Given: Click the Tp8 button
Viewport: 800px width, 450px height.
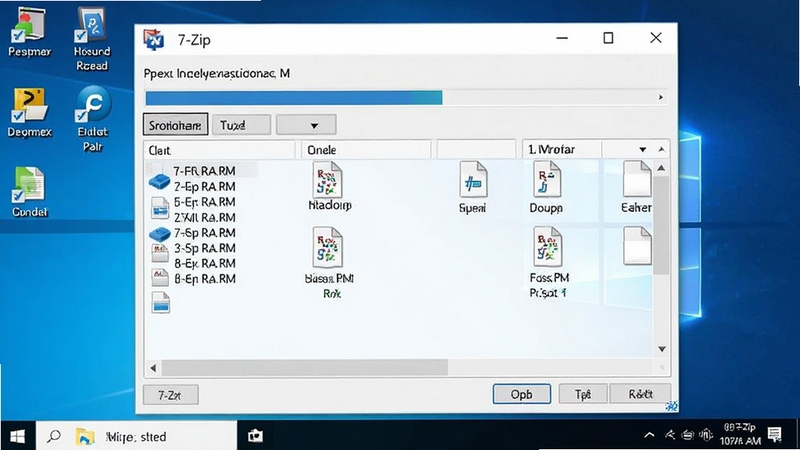Looking at the screenshot, I should [583, 394].
